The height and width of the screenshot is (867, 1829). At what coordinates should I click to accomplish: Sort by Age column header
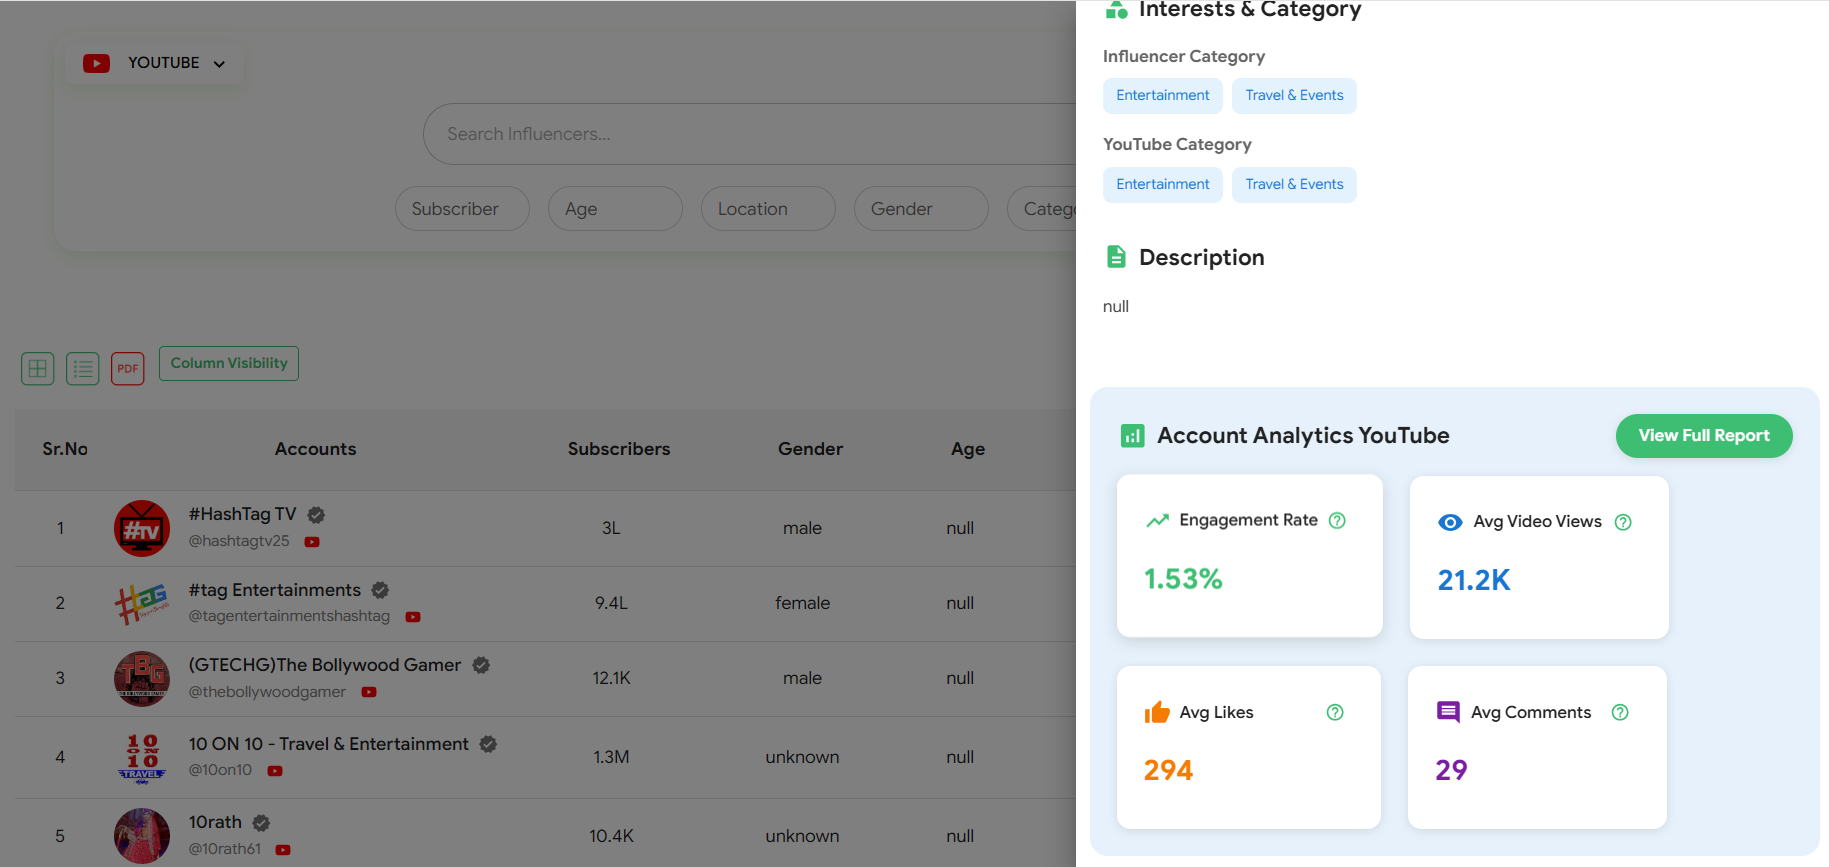968,449
